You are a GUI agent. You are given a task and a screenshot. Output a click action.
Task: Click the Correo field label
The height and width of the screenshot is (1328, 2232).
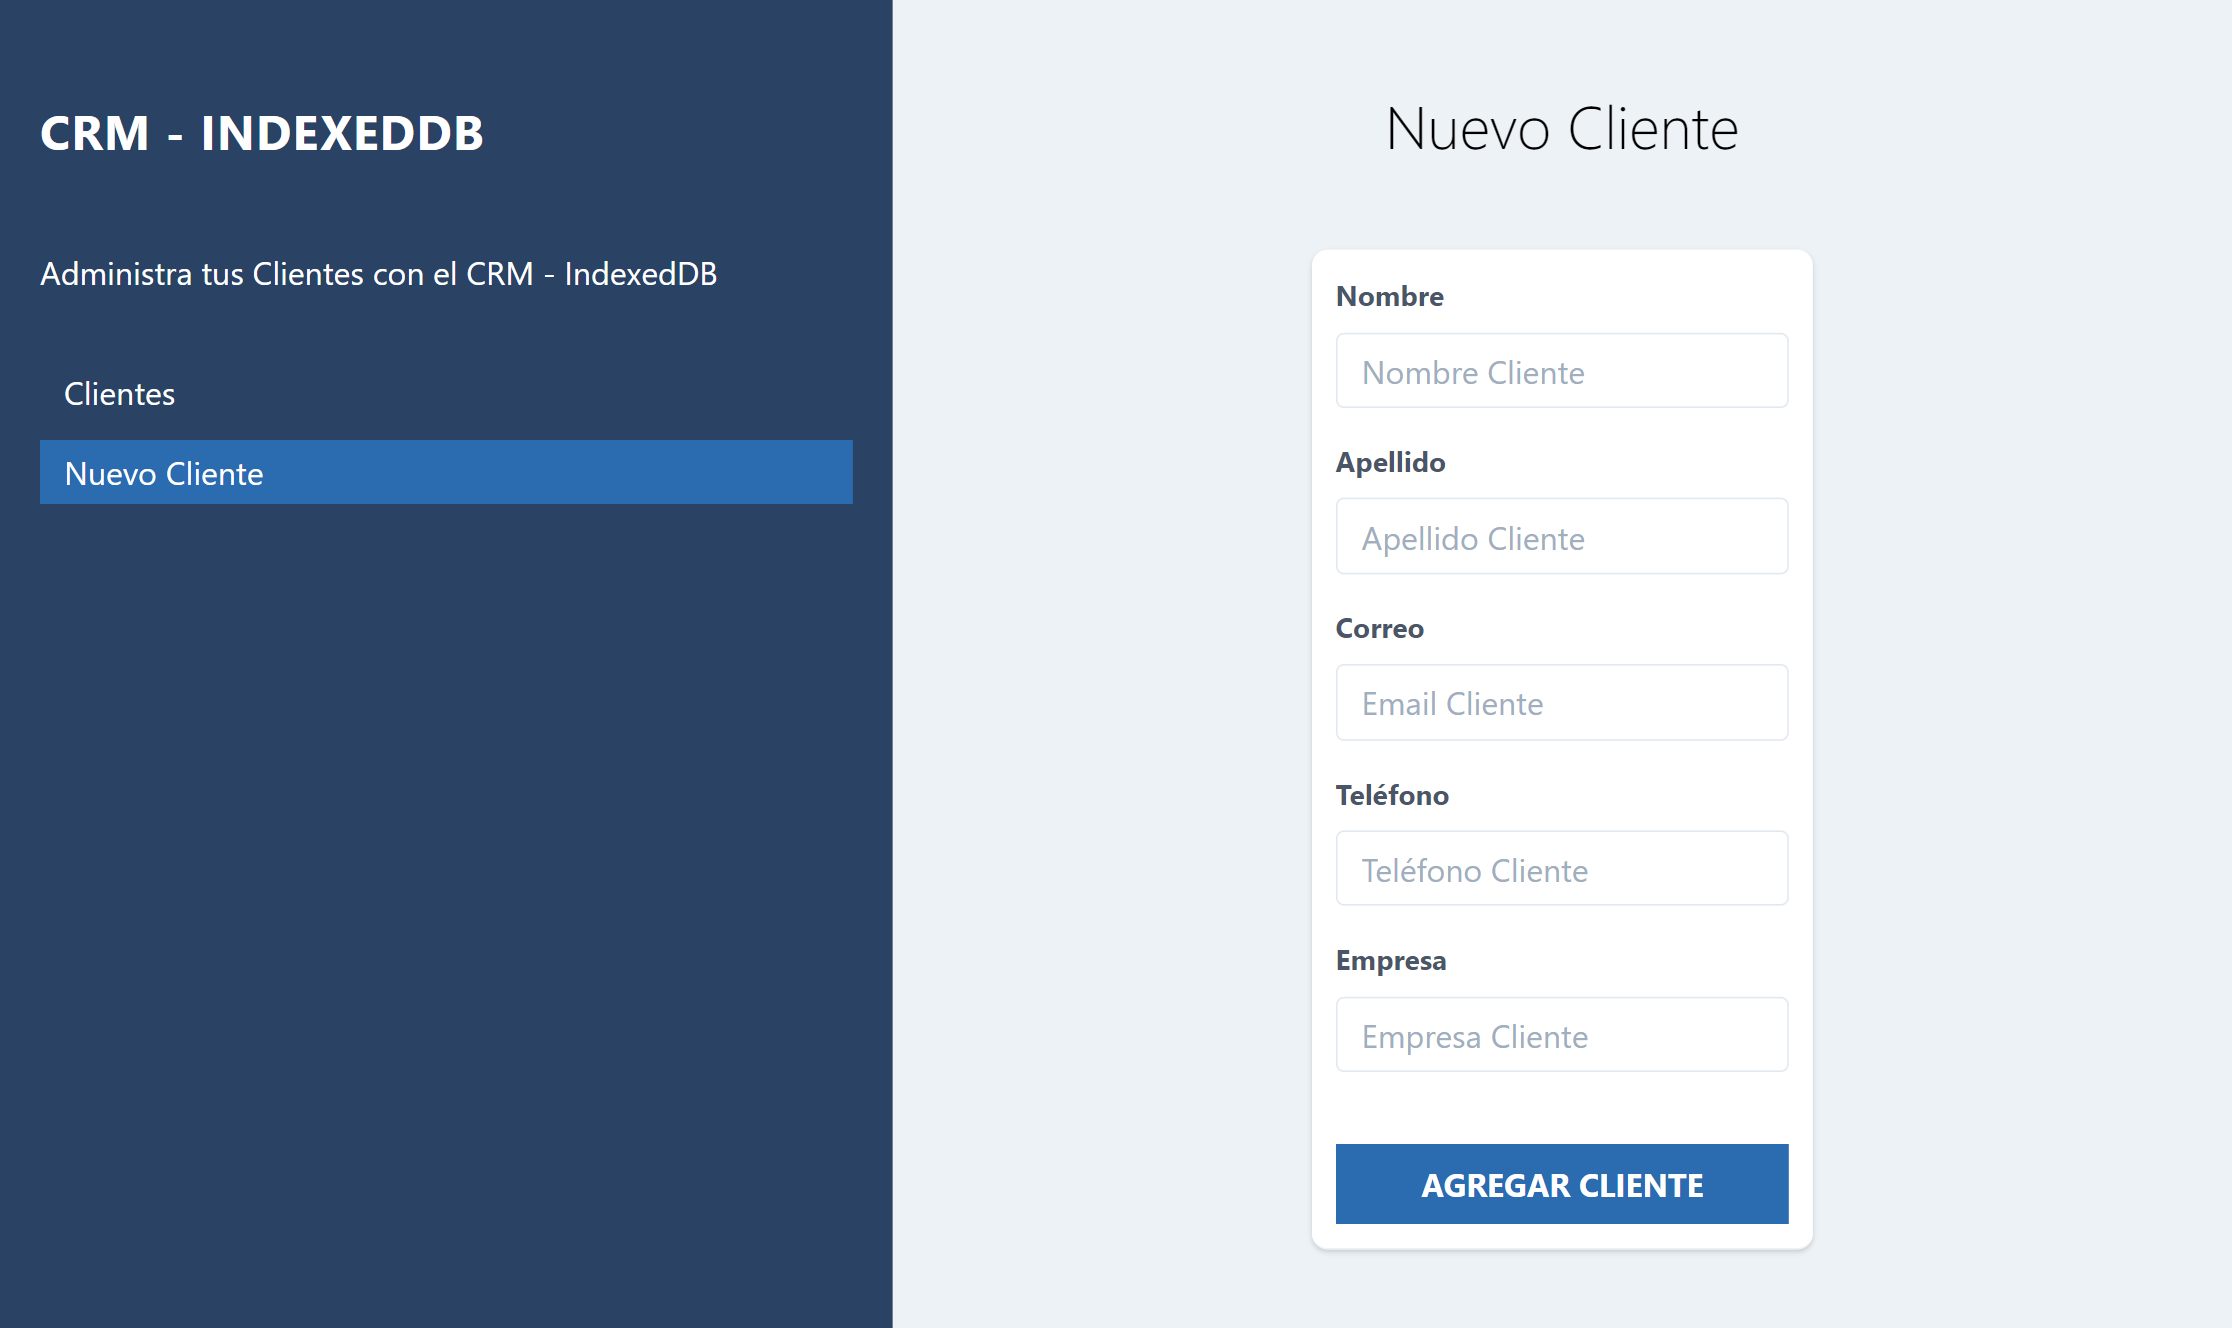(x=1379, y=629)
